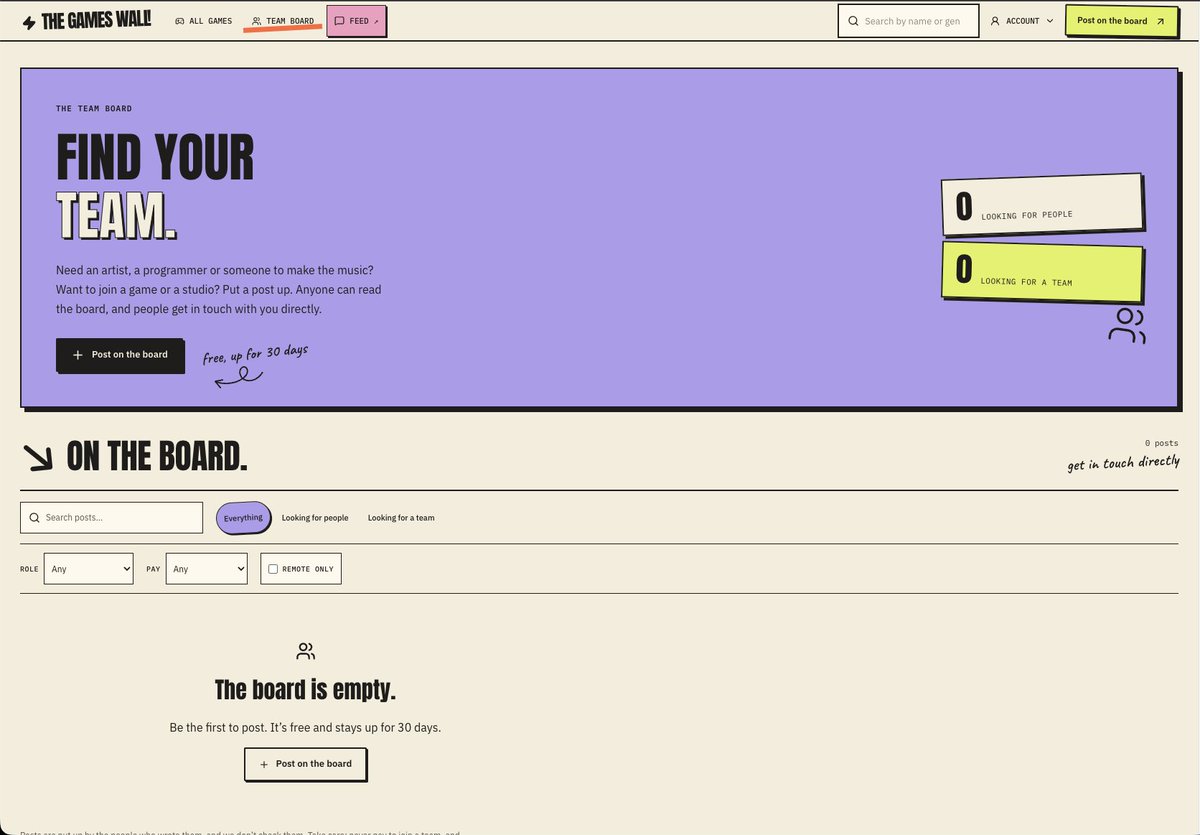Screen dimensions: 1200x835
Task: Click the search magnifier icon in header
Action: click(x=853, y=21)
